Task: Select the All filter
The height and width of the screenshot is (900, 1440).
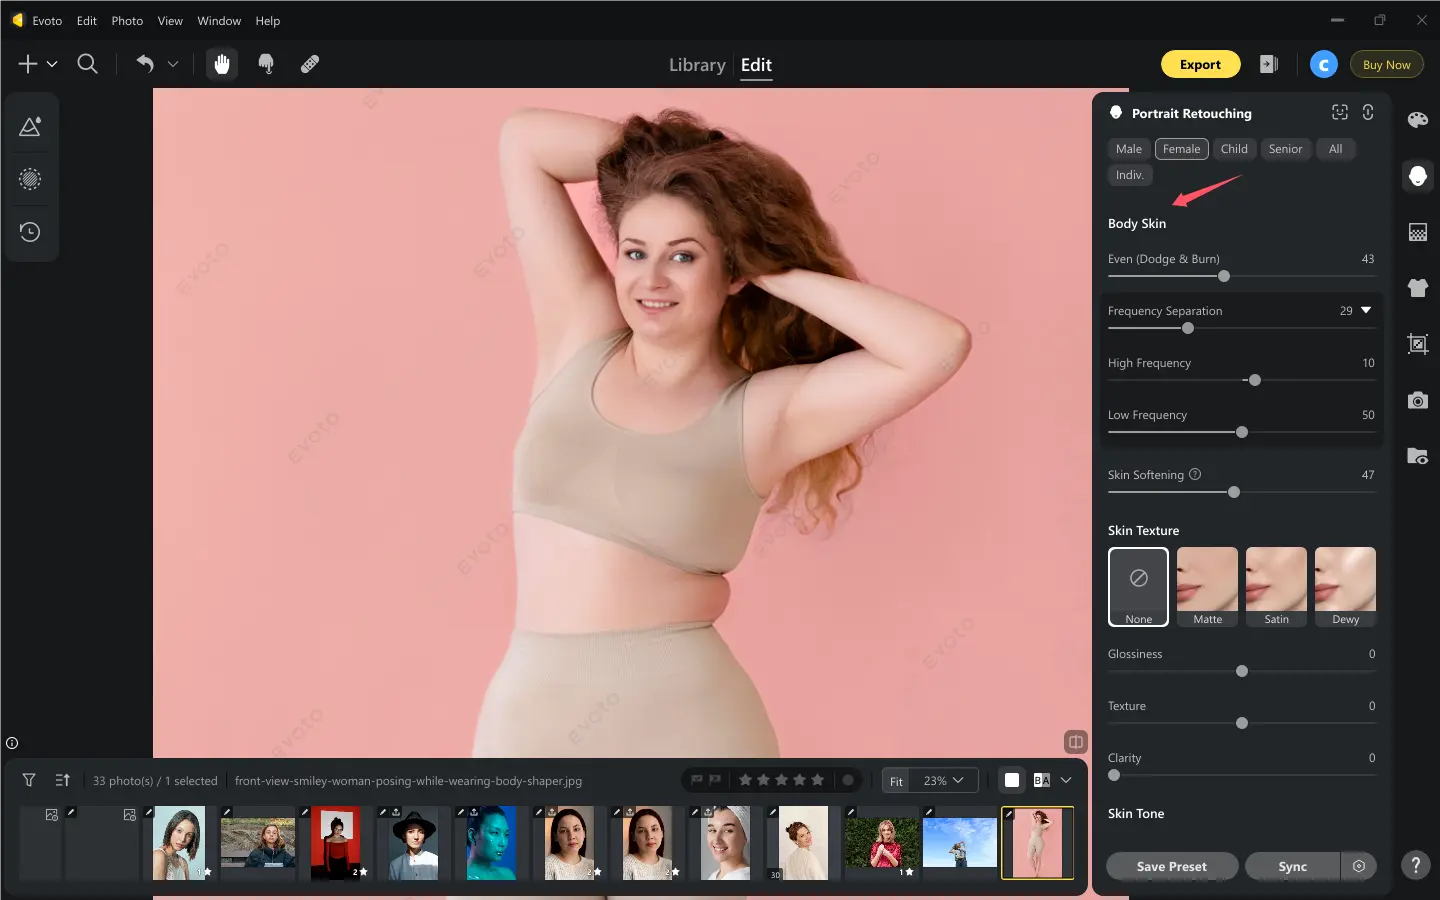Action: click(1335, 149)
